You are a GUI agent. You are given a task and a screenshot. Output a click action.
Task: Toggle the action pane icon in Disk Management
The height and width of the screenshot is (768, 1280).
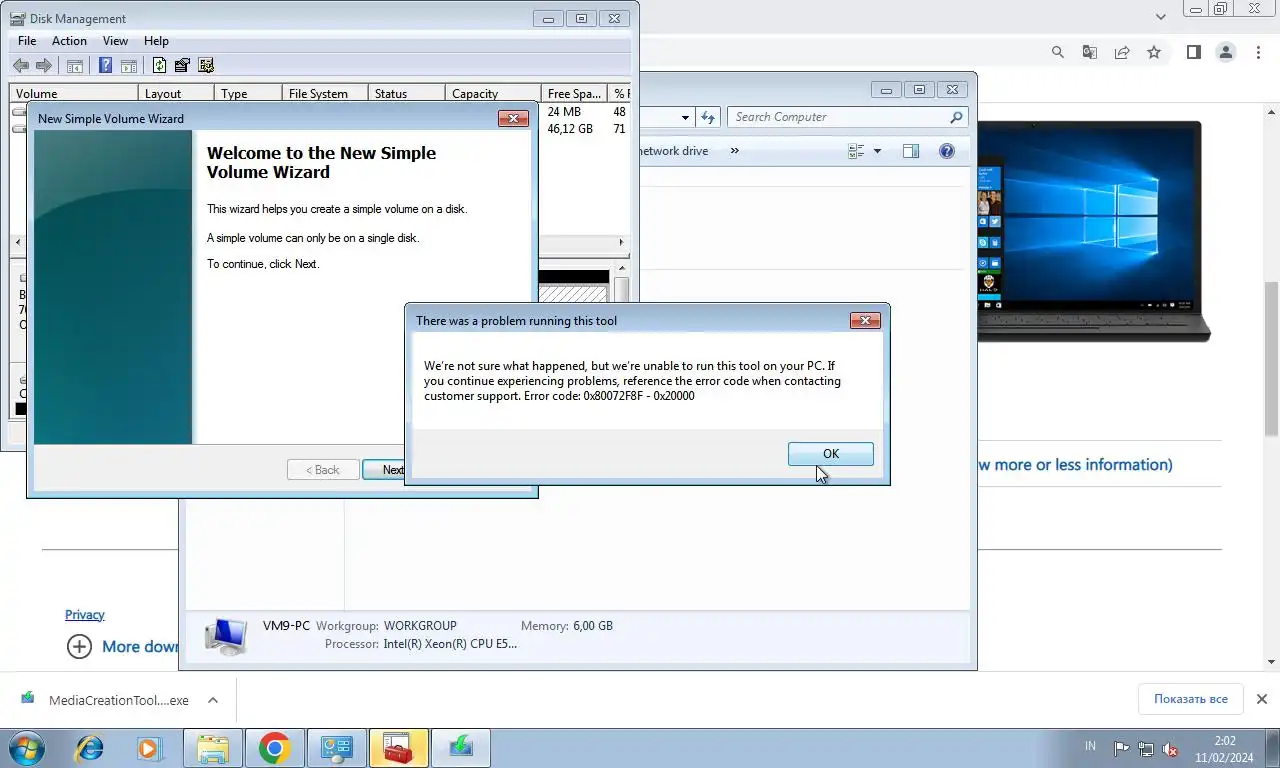click(x=129, y=66)
